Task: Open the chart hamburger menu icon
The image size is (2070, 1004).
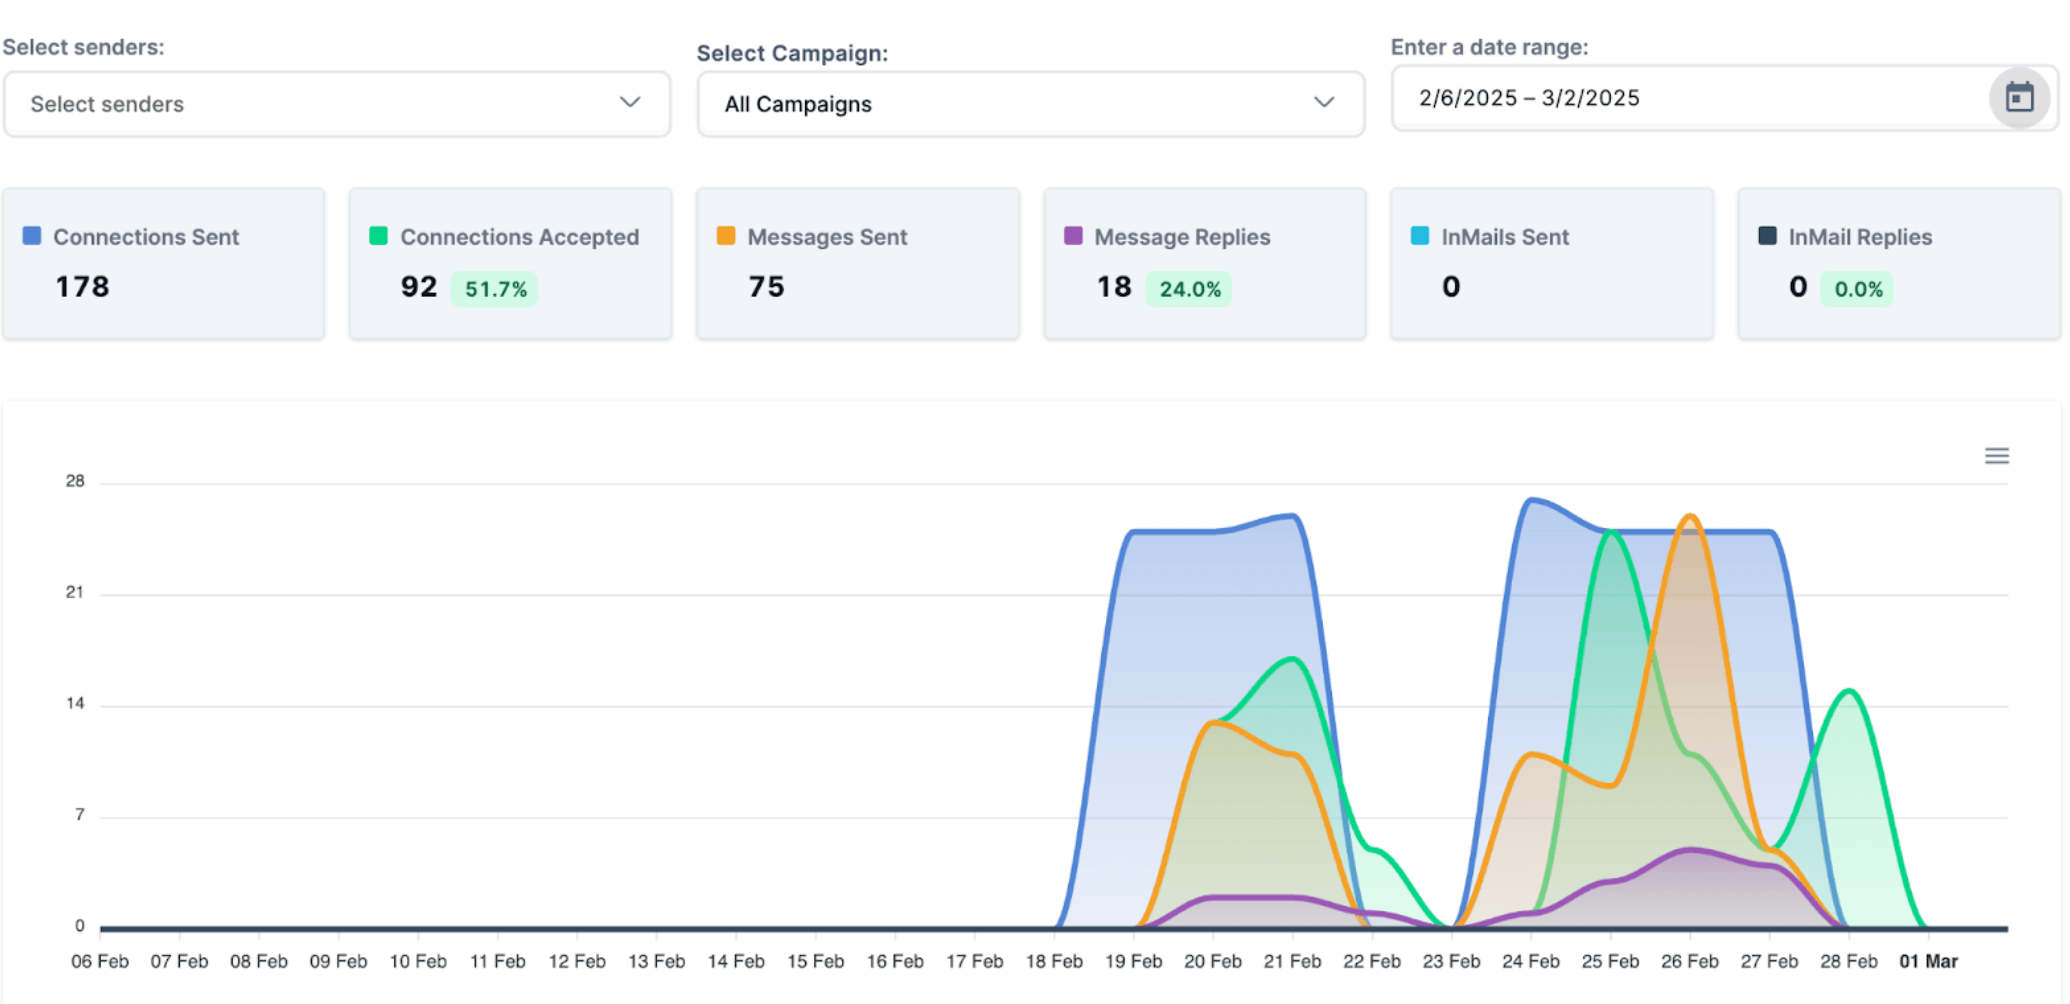Action: click(x=1997, y=456)
